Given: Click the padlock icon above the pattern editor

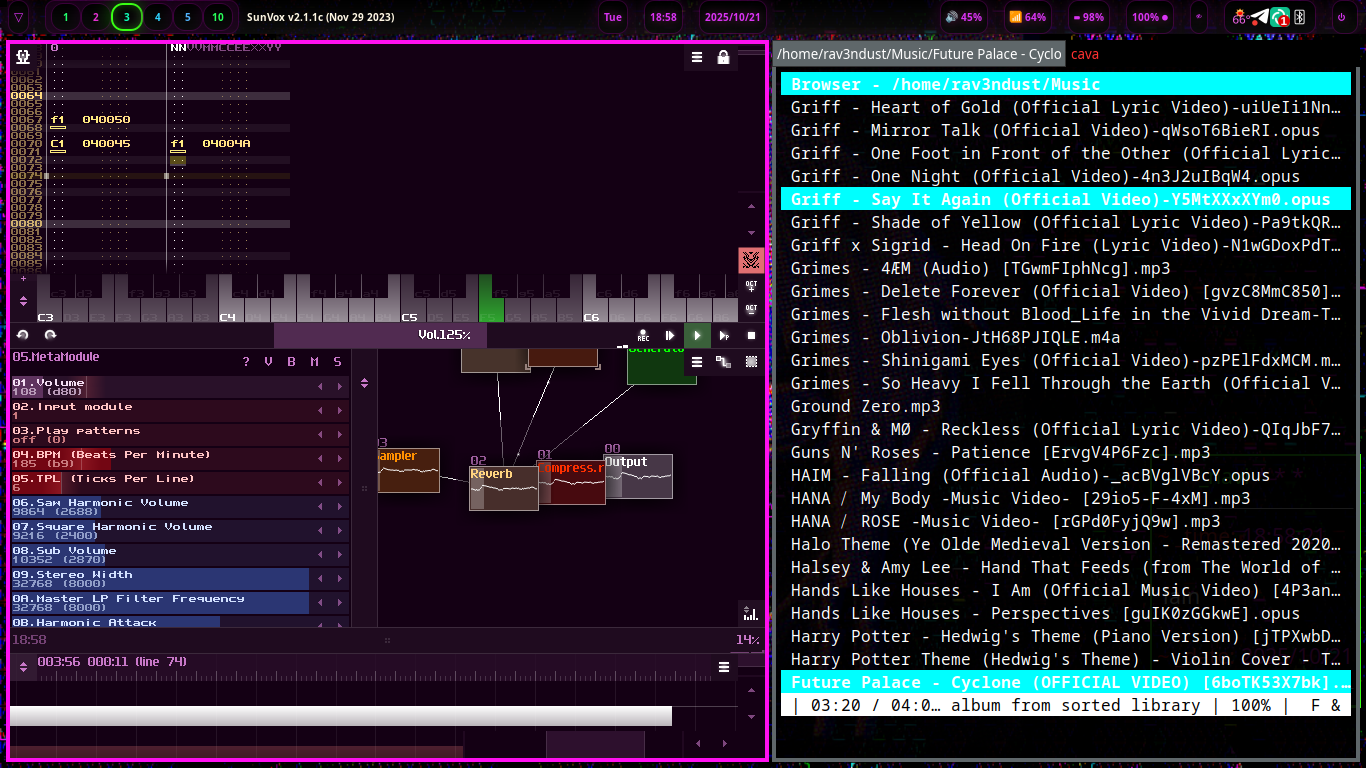Looking at the screenshot, I should [722, 58].
